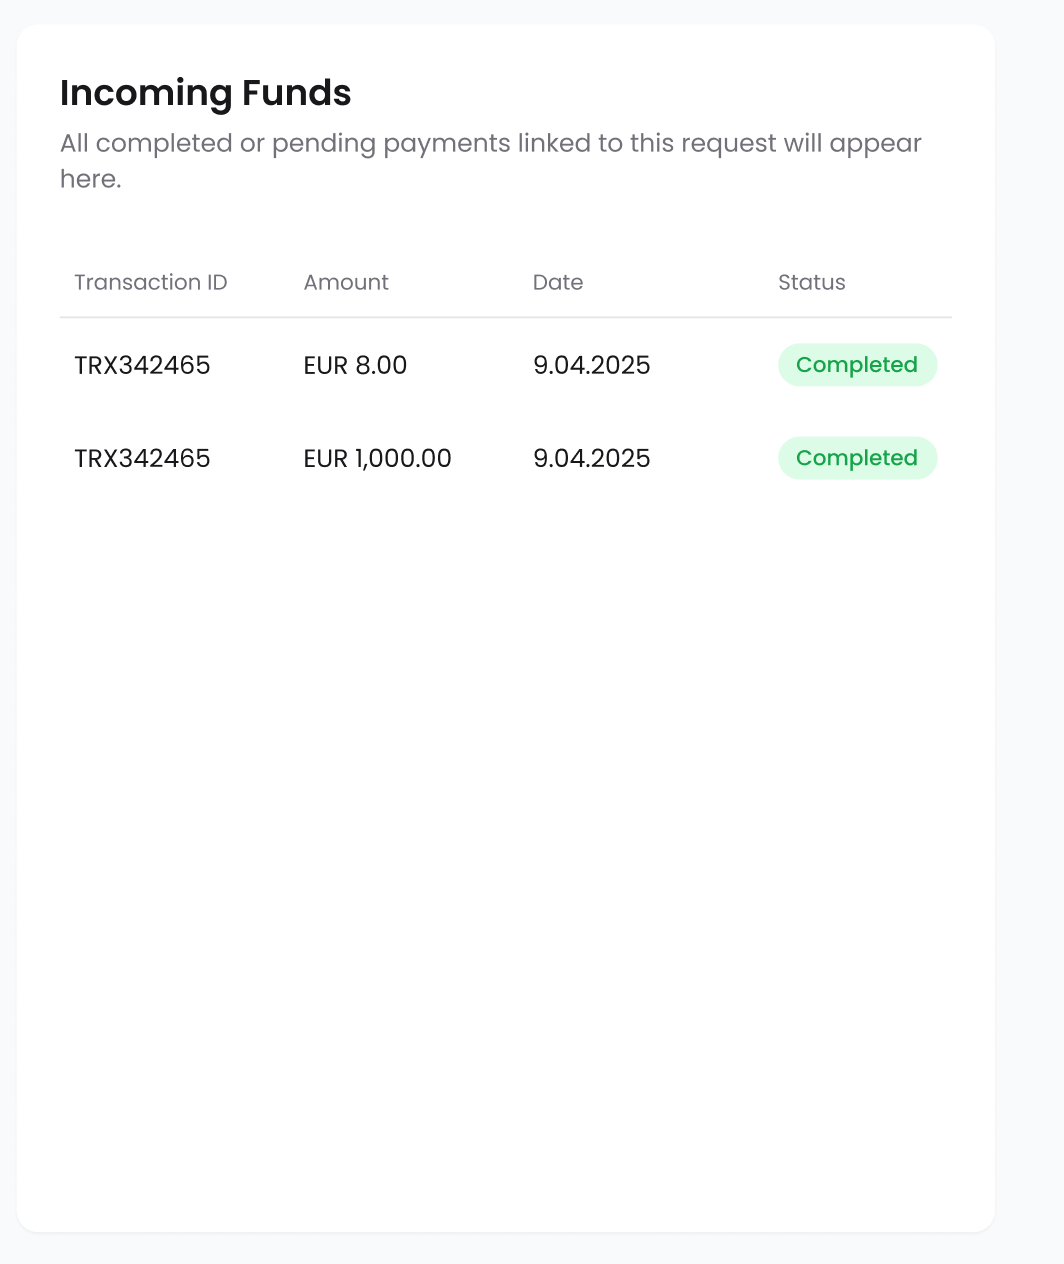Click the 9.04.2025 date in the second row
The width and height of the screenshot is (1064, 1264).
pos(592,459)
